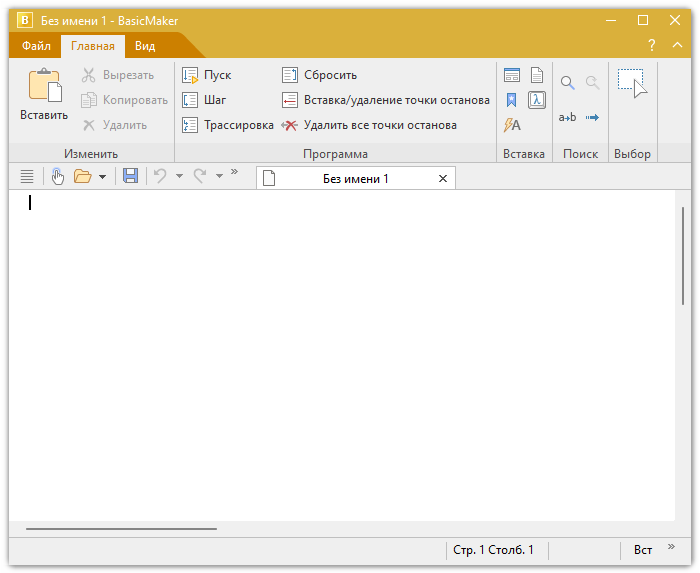Click the blue go-to arrow icon
Viewport: 700px width, 573px height.
coord(592,118)
